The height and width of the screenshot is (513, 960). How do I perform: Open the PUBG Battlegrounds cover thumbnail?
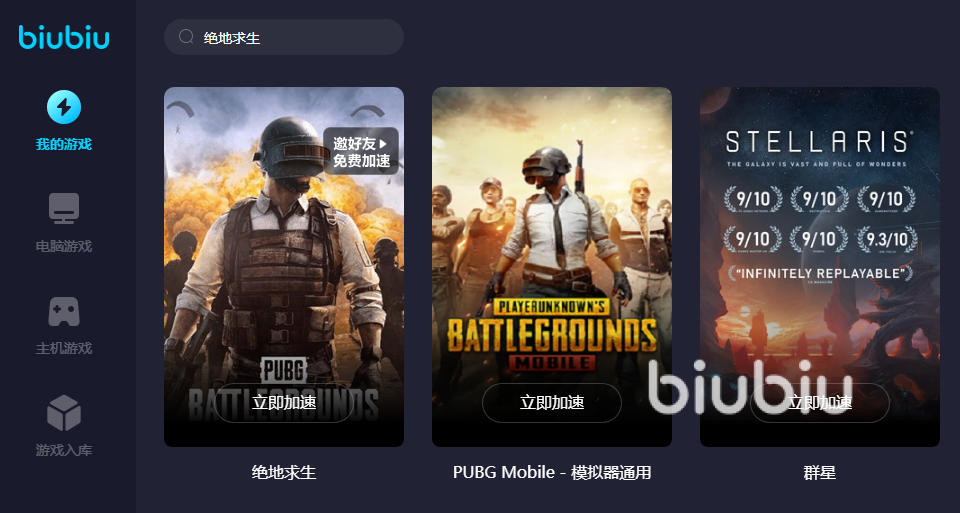tap(283, 267)
